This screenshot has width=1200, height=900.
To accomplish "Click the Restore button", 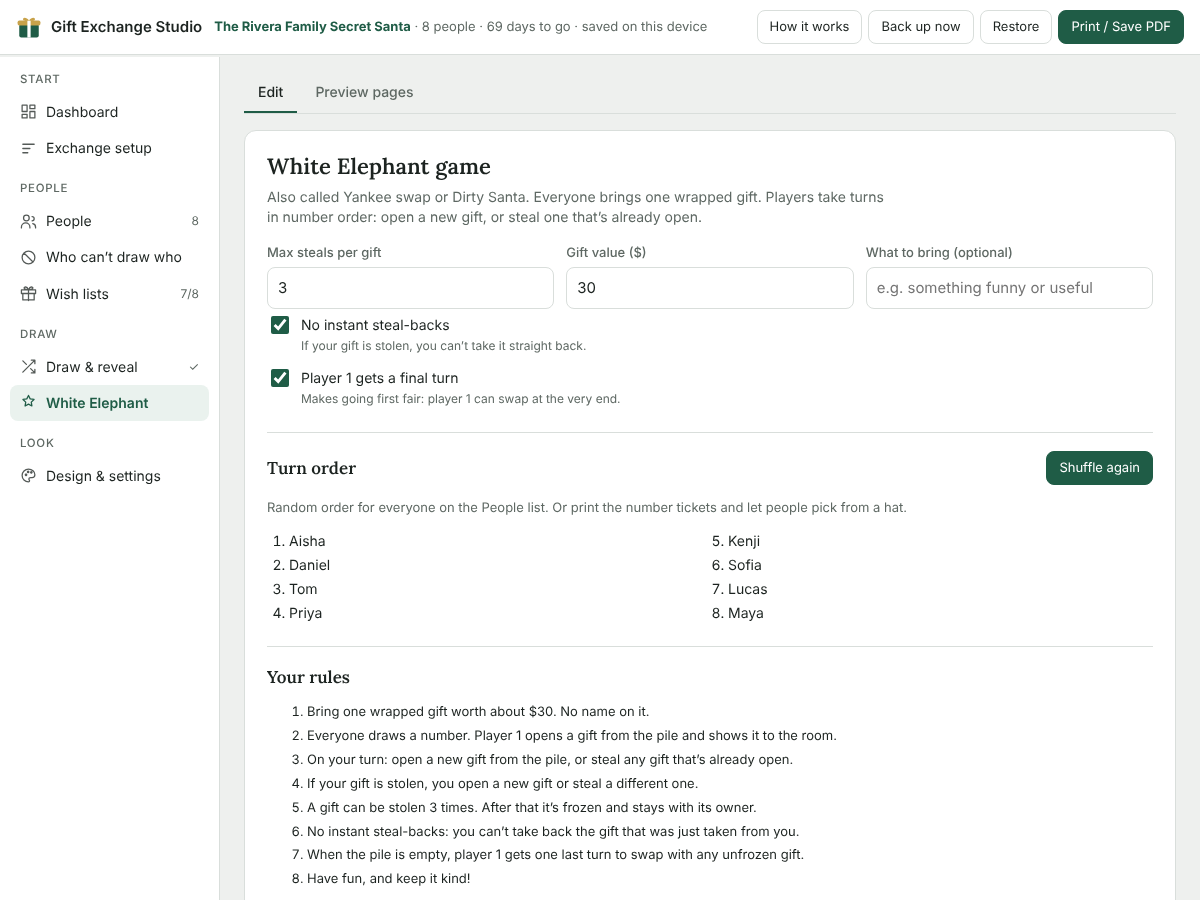I will (1016, 27).
